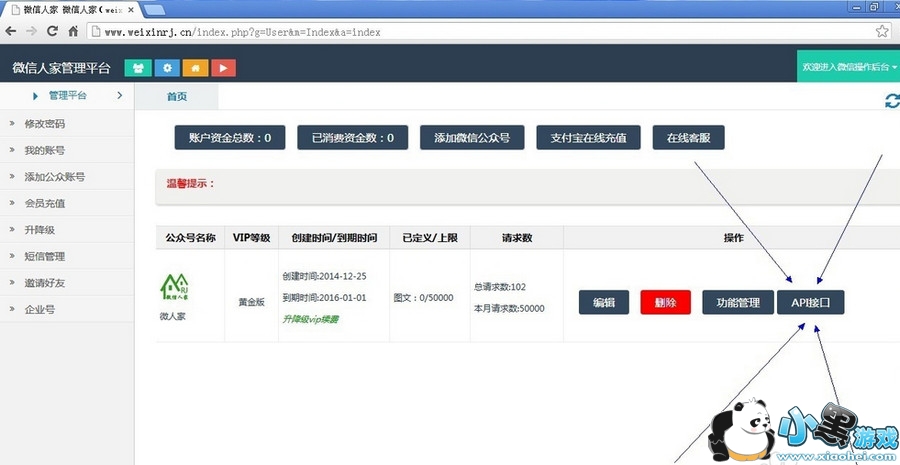Select the 微信人家 browser tab
This screenshot has height=465, width=900.
(72, 10)
